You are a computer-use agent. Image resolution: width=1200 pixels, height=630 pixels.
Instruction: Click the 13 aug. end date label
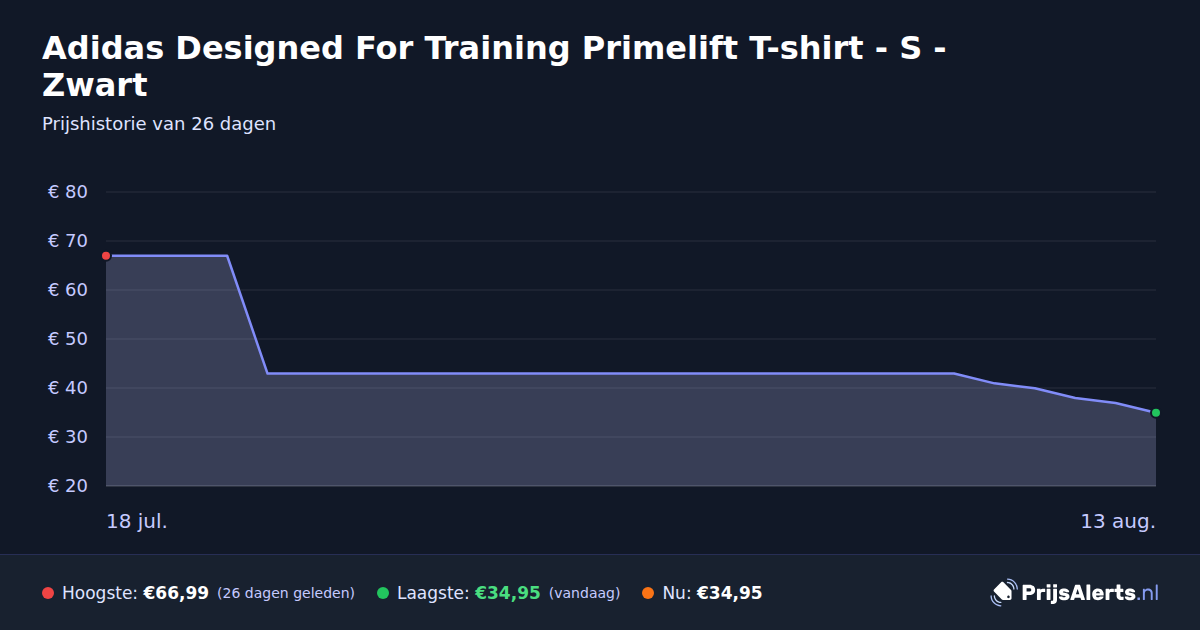point(1118,521)
